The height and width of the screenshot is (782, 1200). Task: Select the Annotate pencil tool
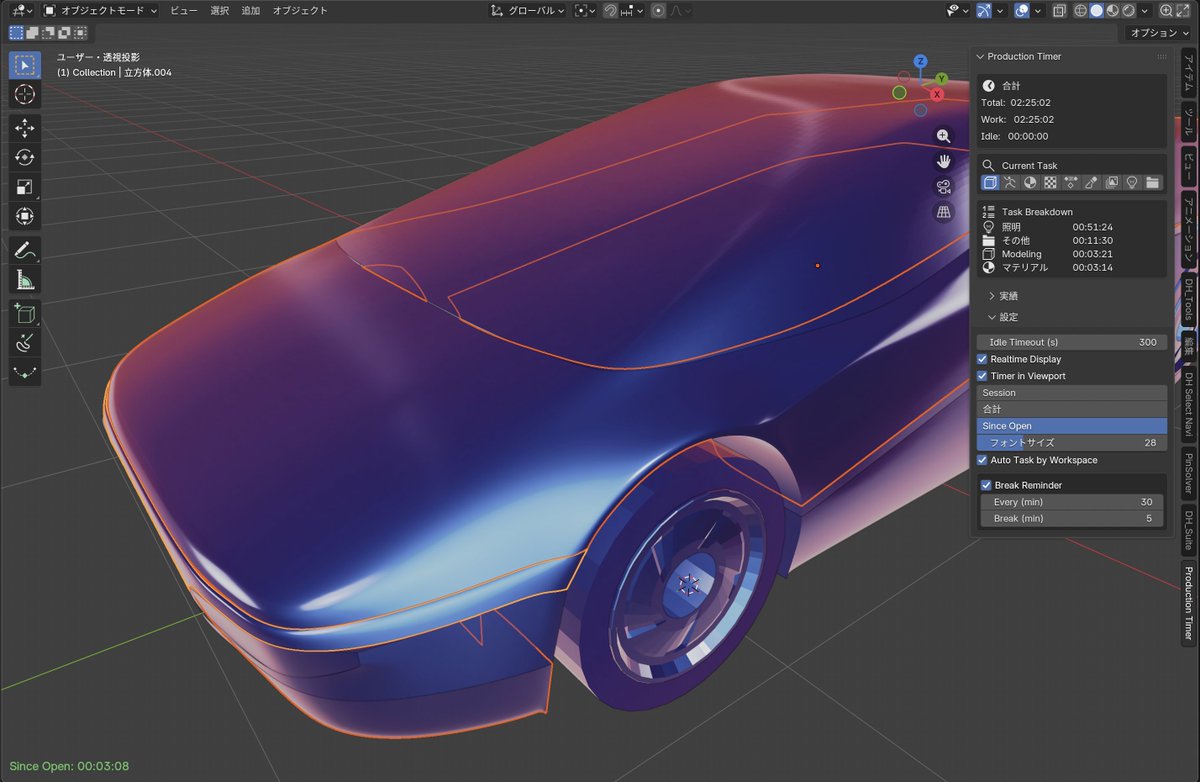25,249
